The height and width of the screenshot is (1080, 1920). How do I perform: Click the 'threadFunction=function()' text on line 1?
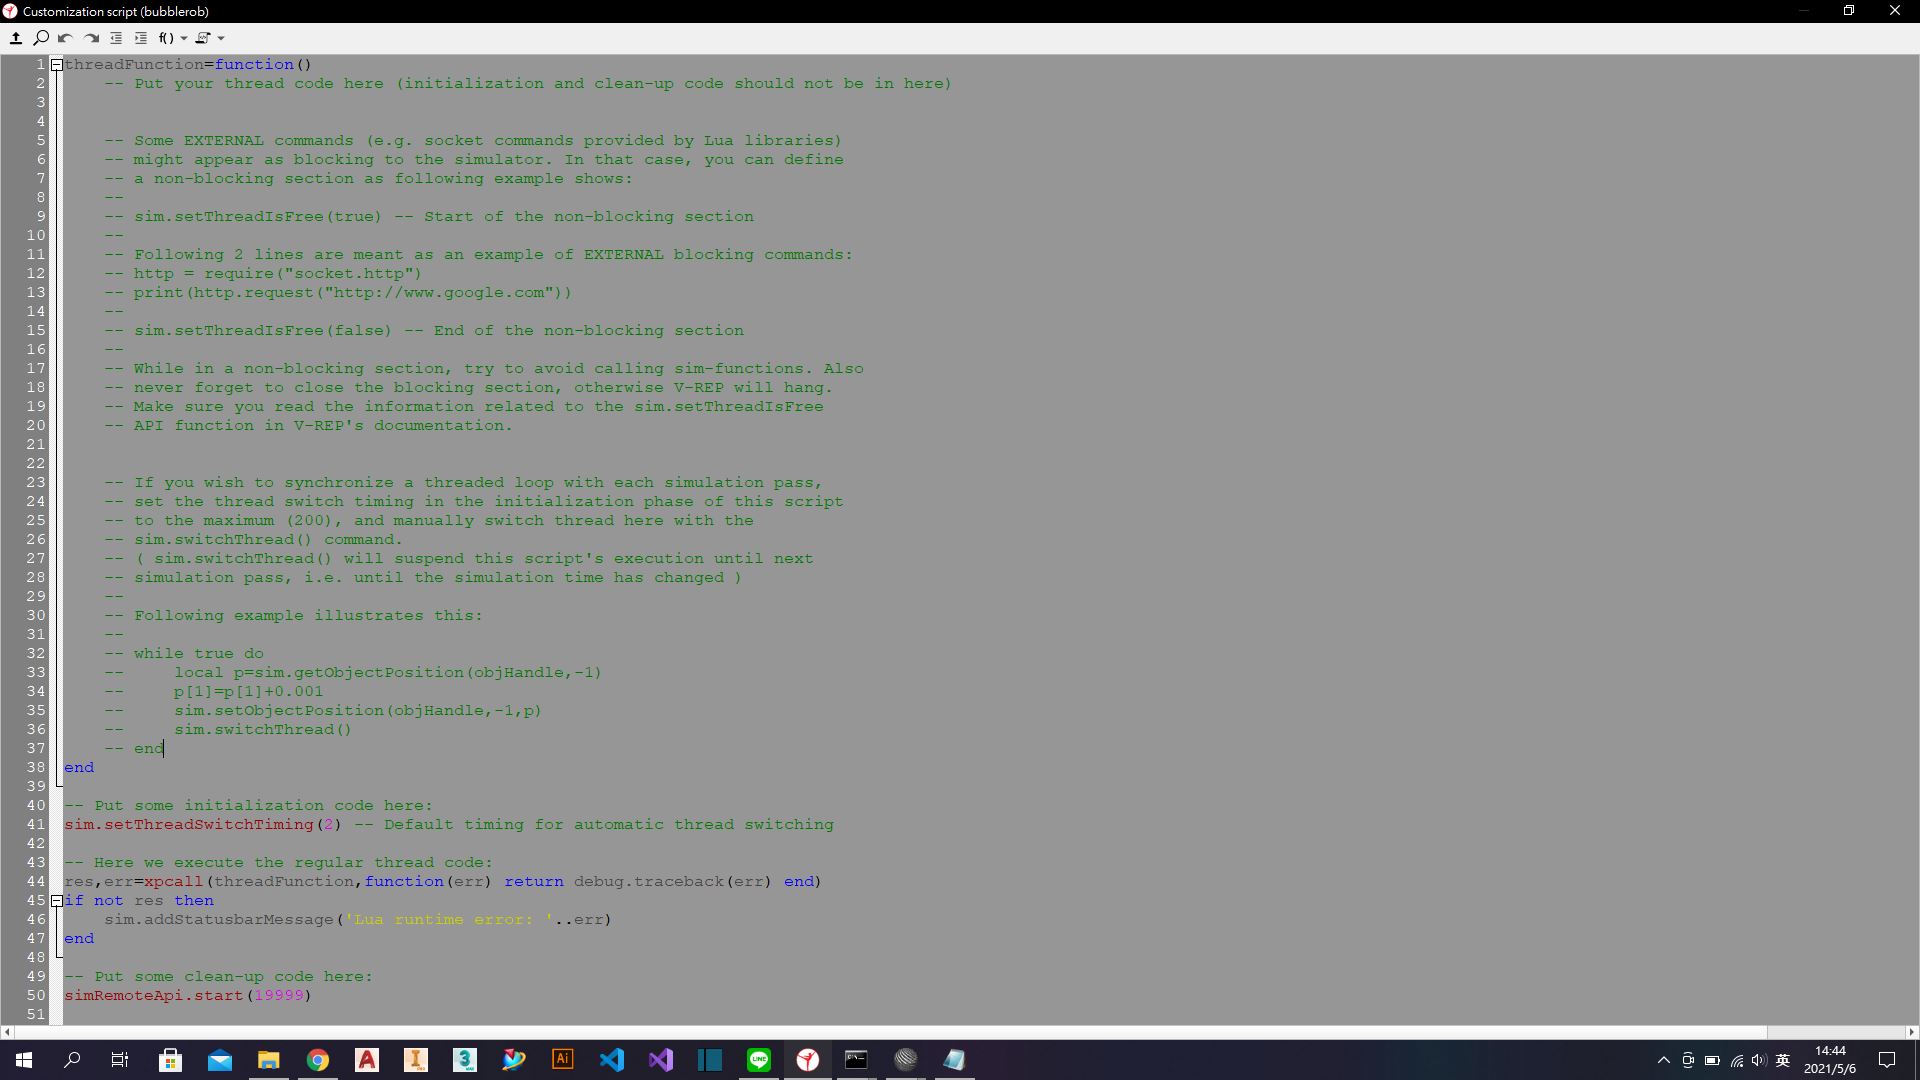pos(188,64)
